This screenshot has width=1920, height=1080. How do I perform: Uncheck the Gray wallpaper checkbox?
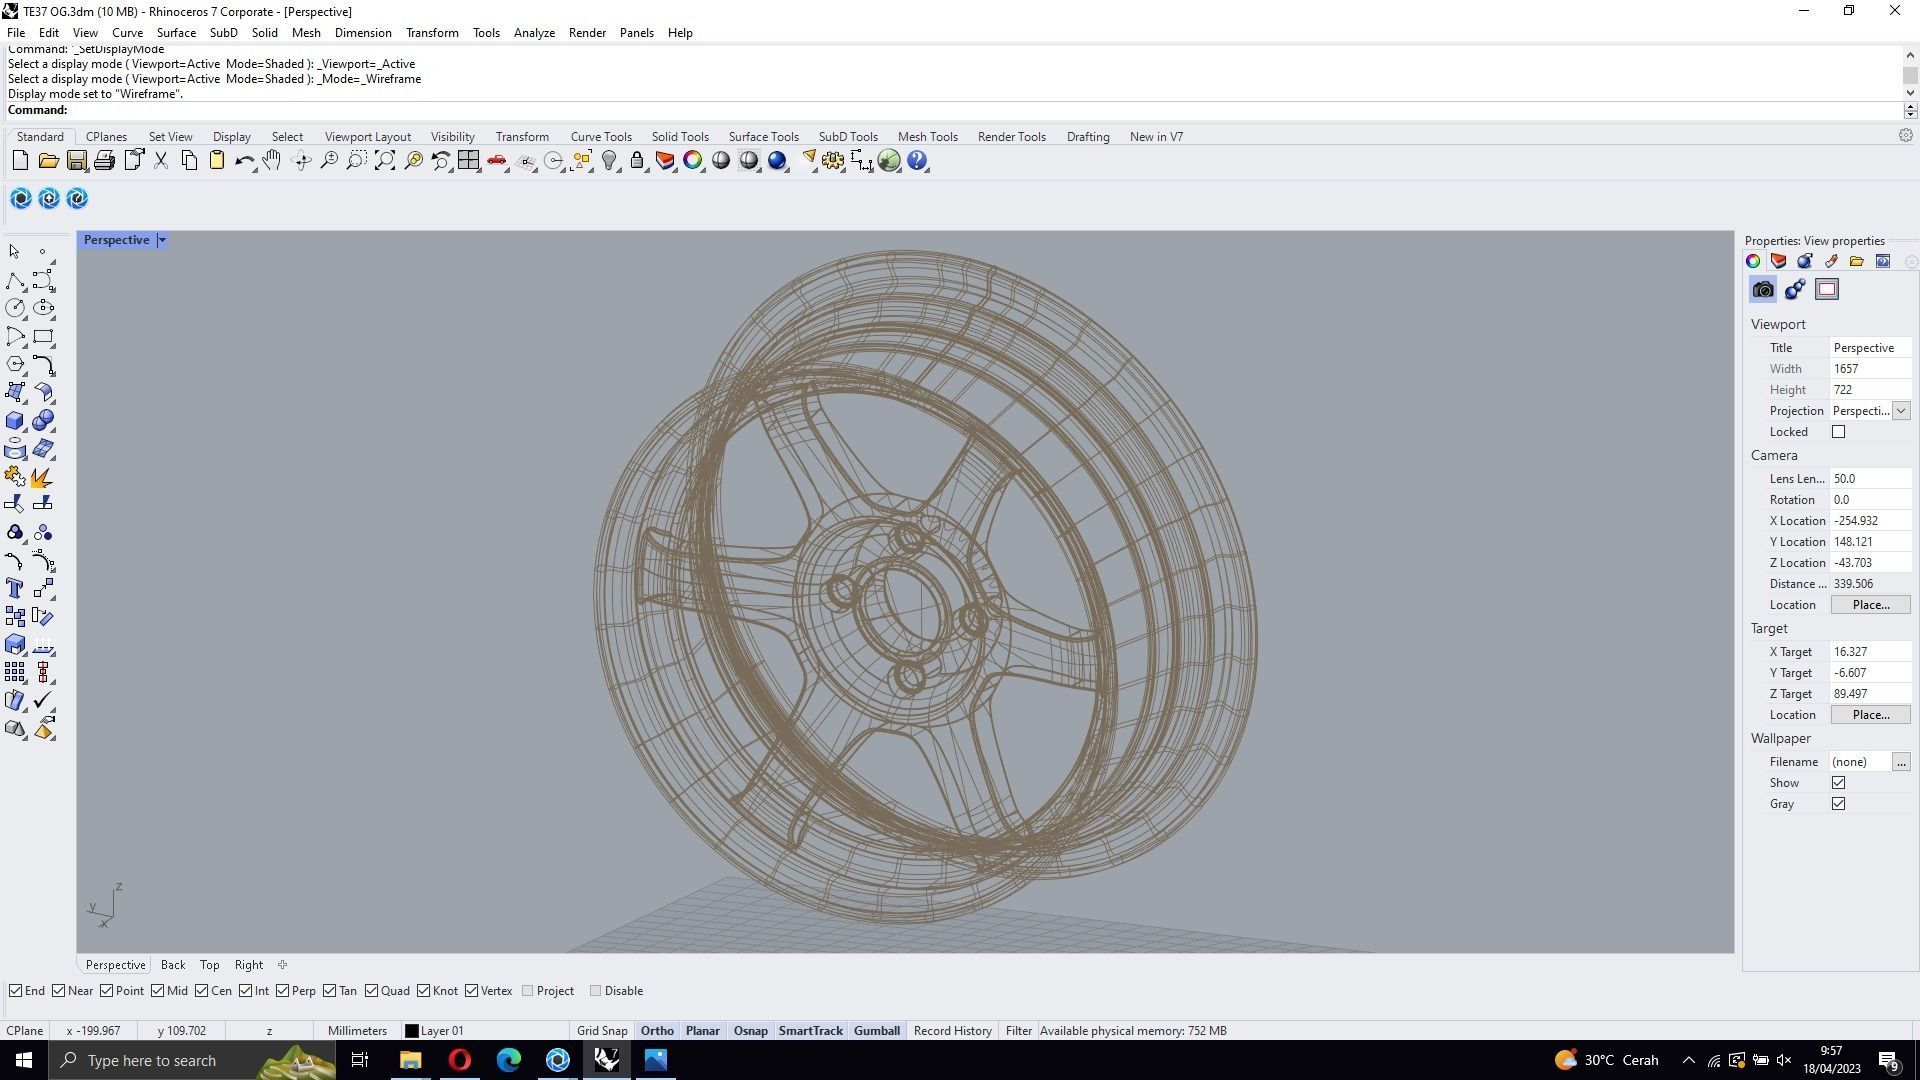coord(1838,804)
